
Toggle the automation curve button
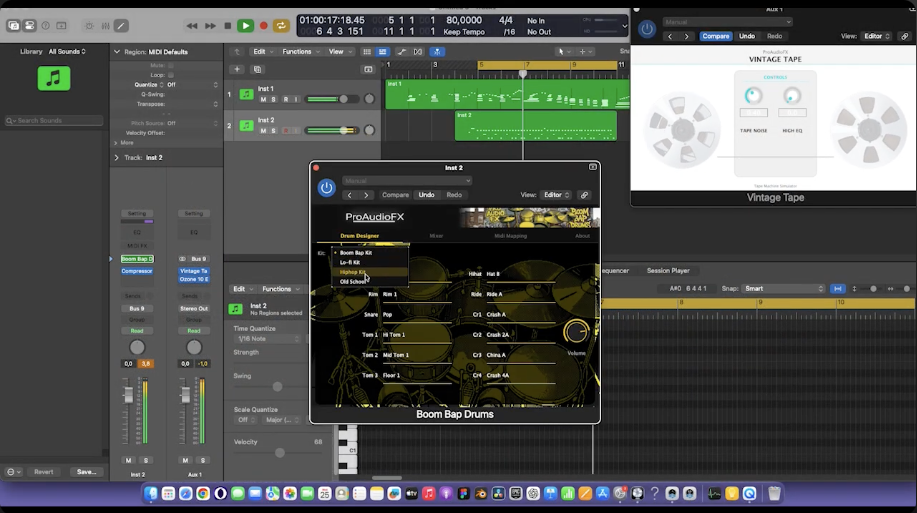click(402, 51)
